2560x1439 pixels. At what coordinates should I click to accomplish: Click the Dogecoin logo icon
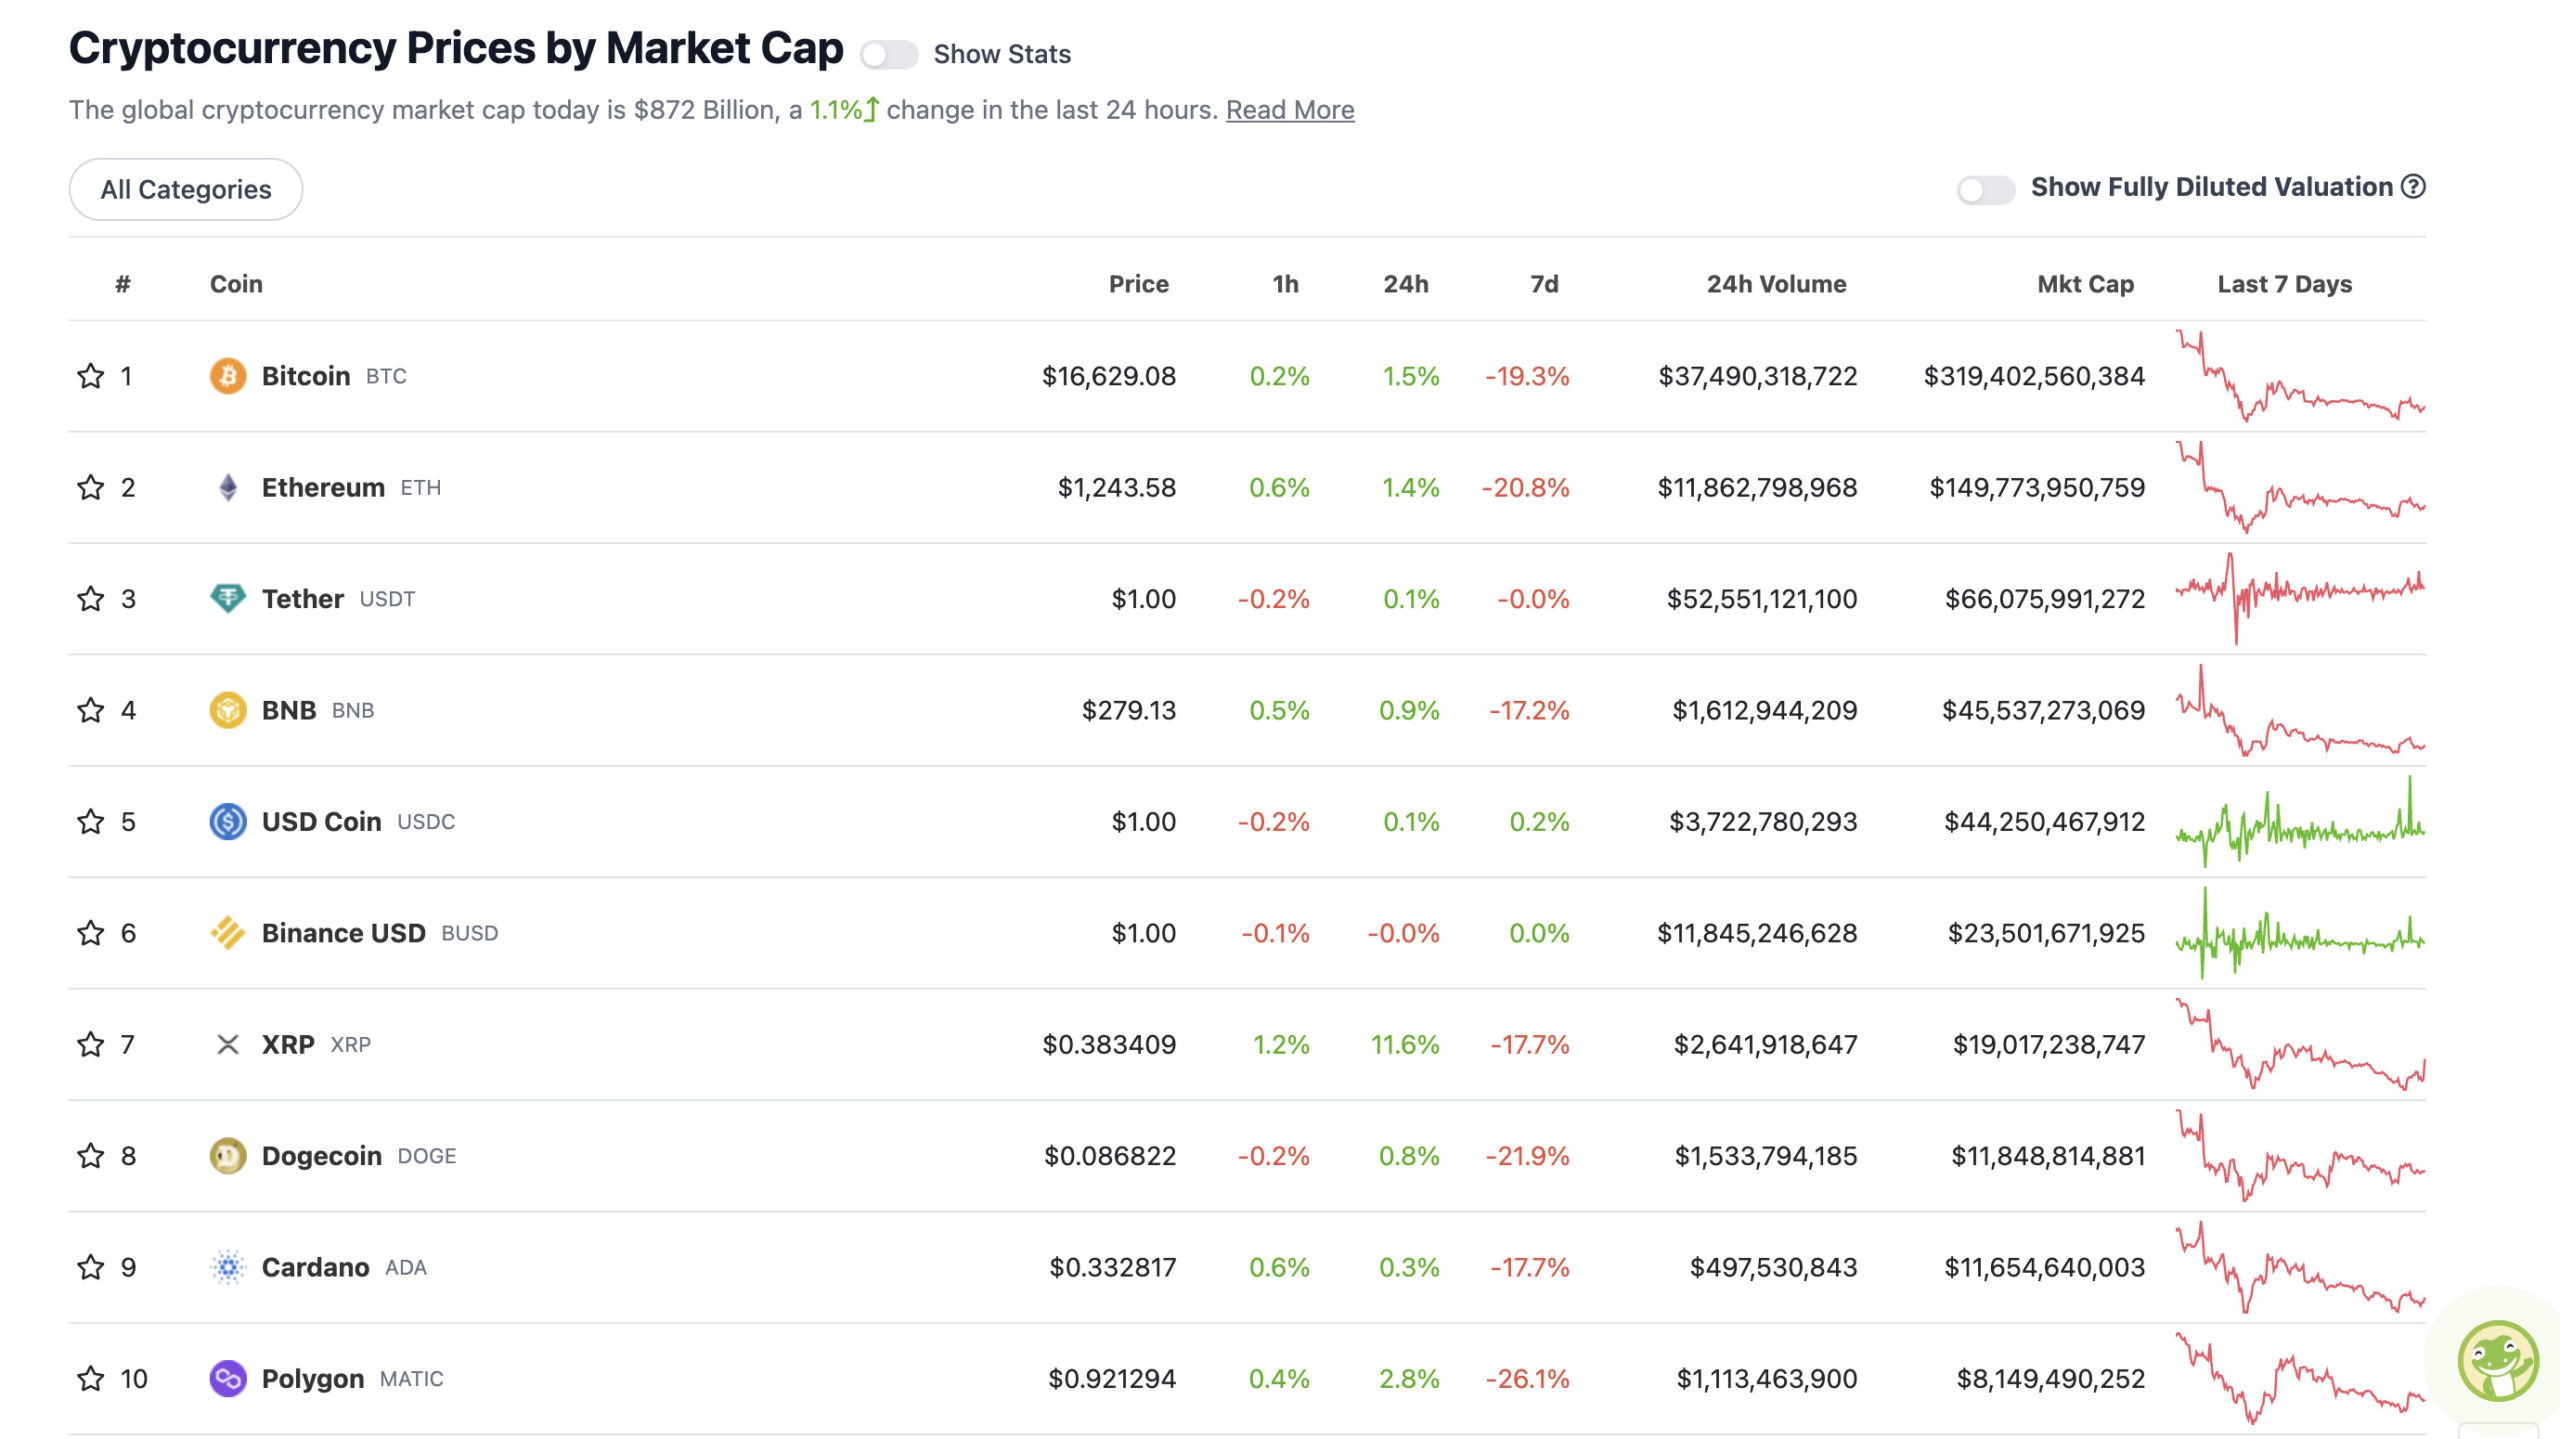click(x=227, y=1155)
